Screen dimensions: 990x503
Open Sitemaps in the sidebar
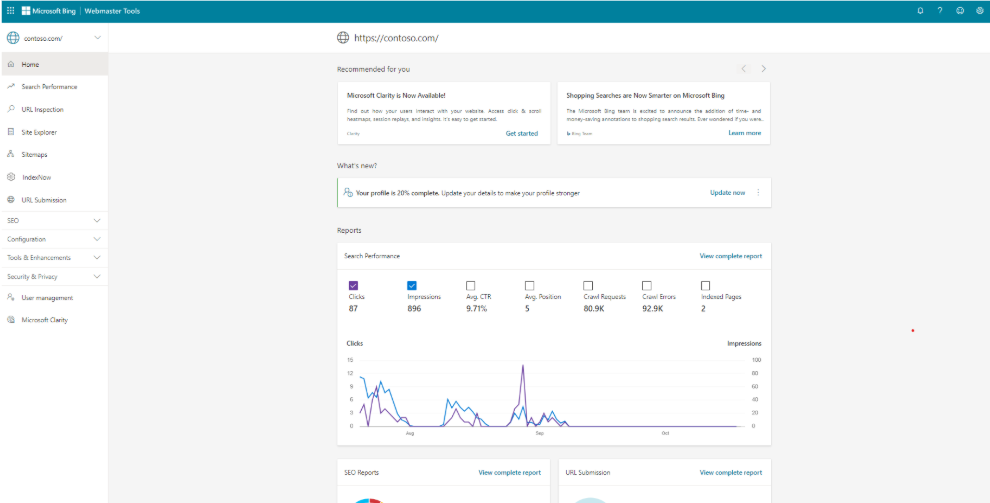tap(54, 154)
